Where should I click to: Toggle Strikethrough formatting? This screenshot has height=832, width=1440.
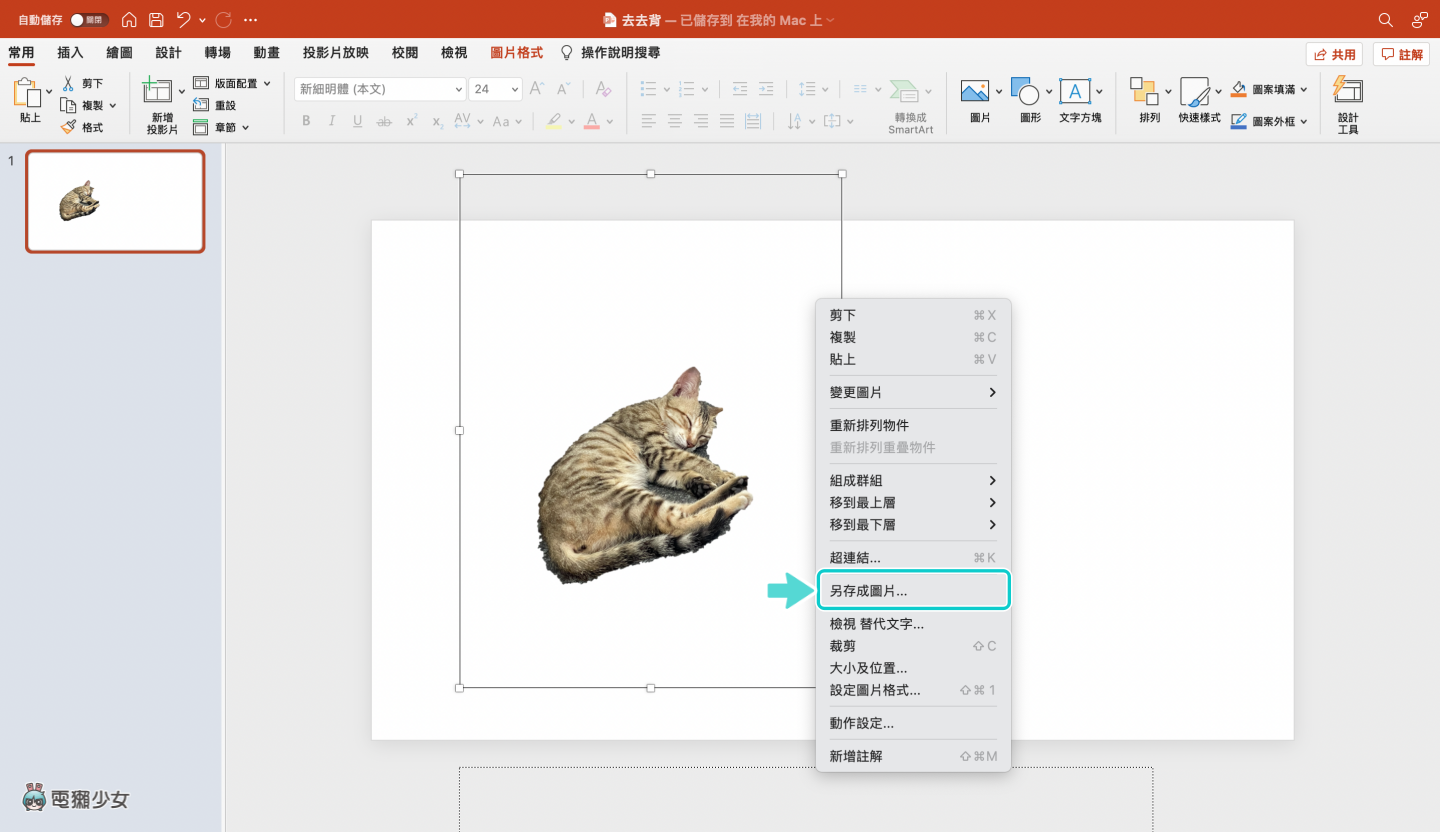click(384, 121)
